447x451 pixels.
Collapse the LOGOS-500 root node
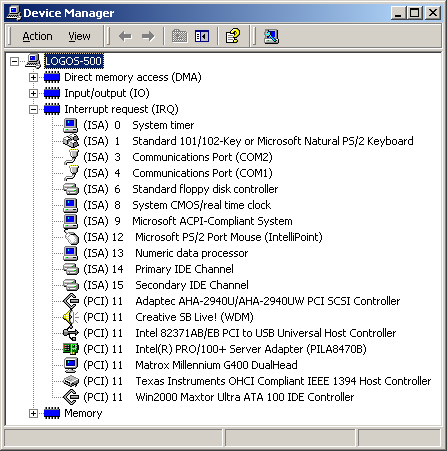click(14, 61)
